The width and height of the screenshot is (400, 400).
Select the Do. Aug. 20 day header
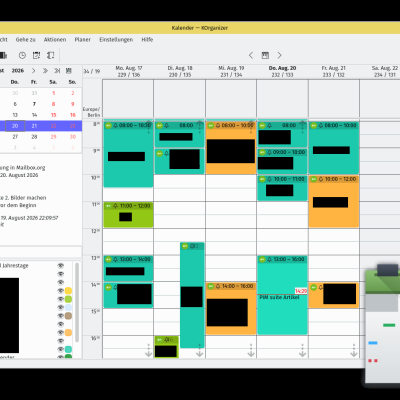(282, 71)
